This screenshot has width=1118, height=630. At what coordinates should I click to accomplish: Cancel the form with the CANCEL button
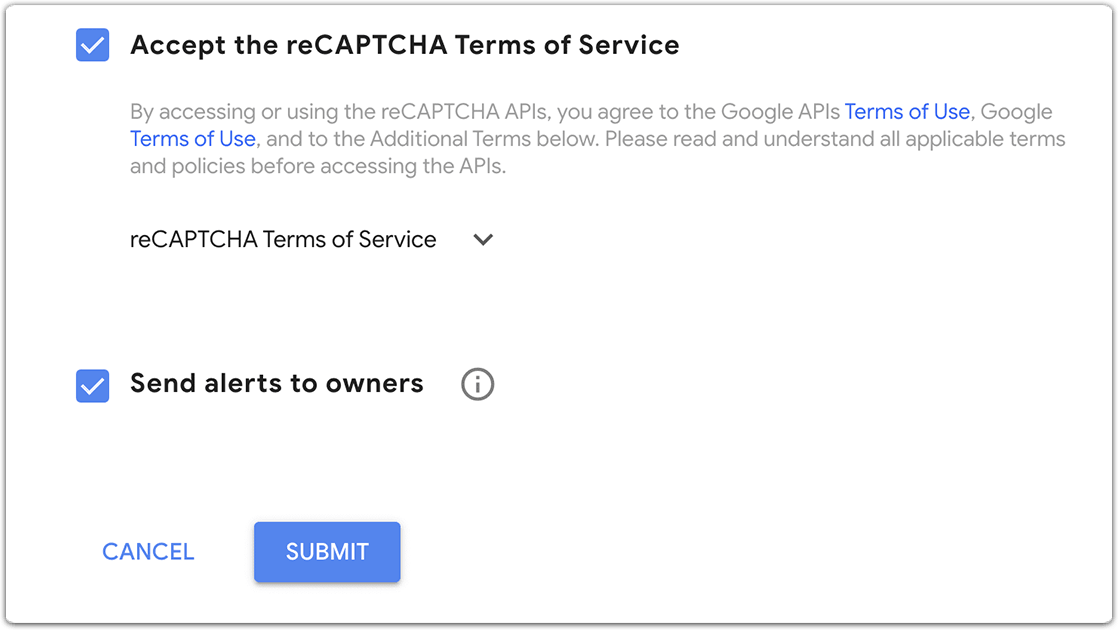pos(148,552)
